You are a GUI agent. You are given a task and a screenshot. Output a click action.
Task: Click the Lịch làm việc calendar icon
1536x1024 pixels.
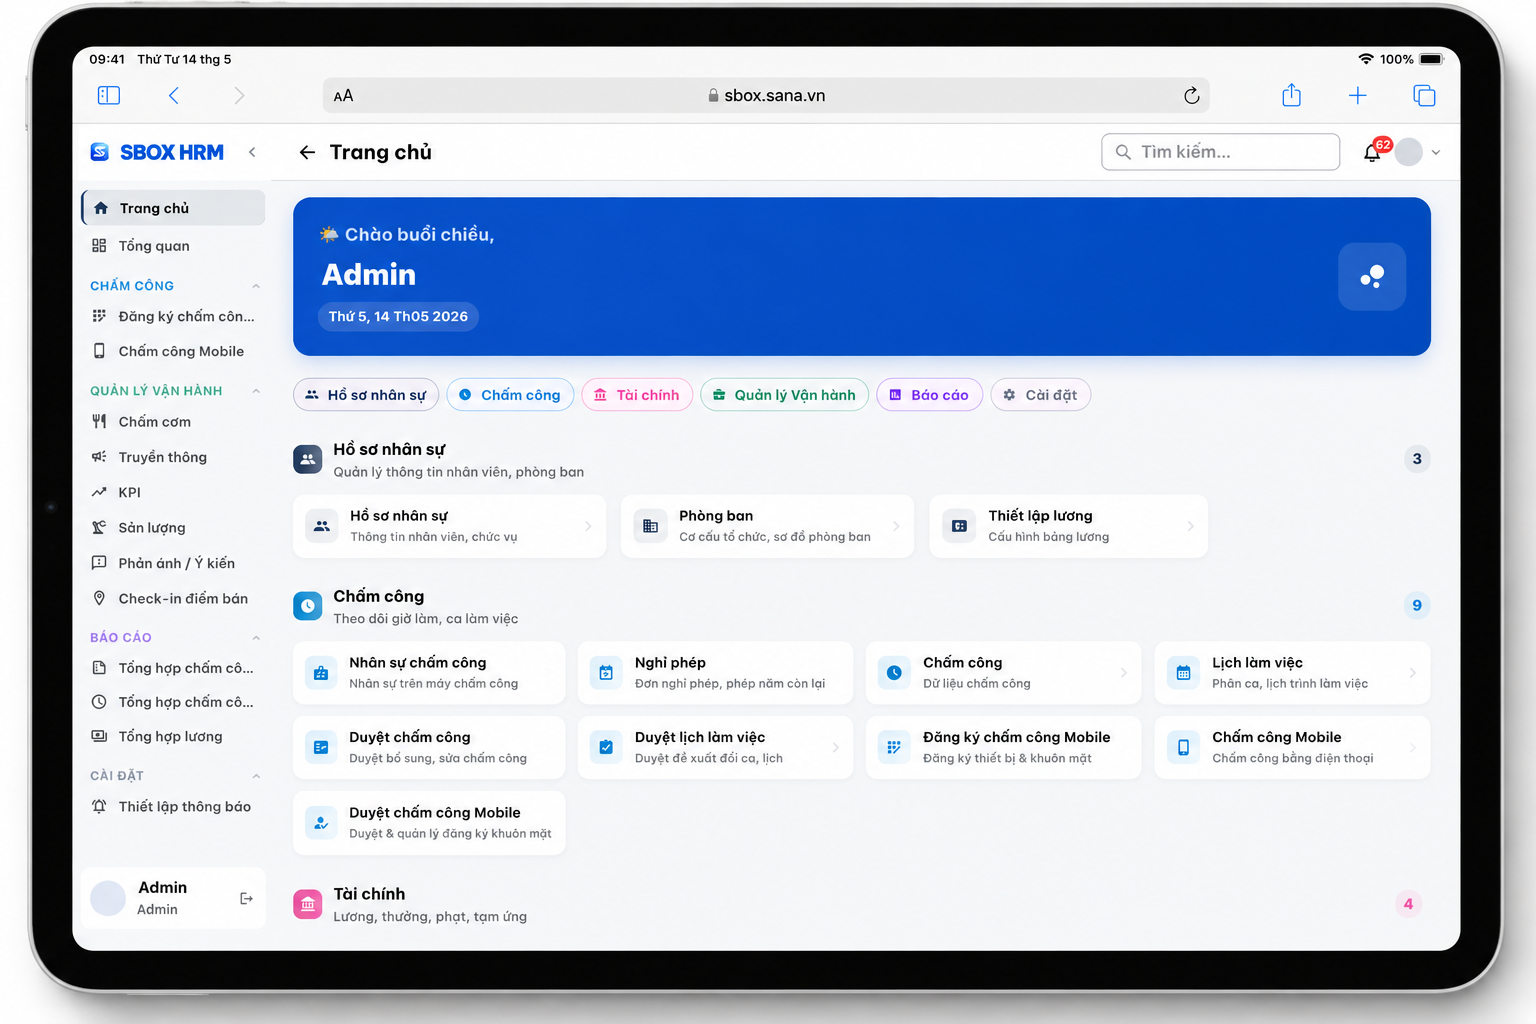[1183, 673]
